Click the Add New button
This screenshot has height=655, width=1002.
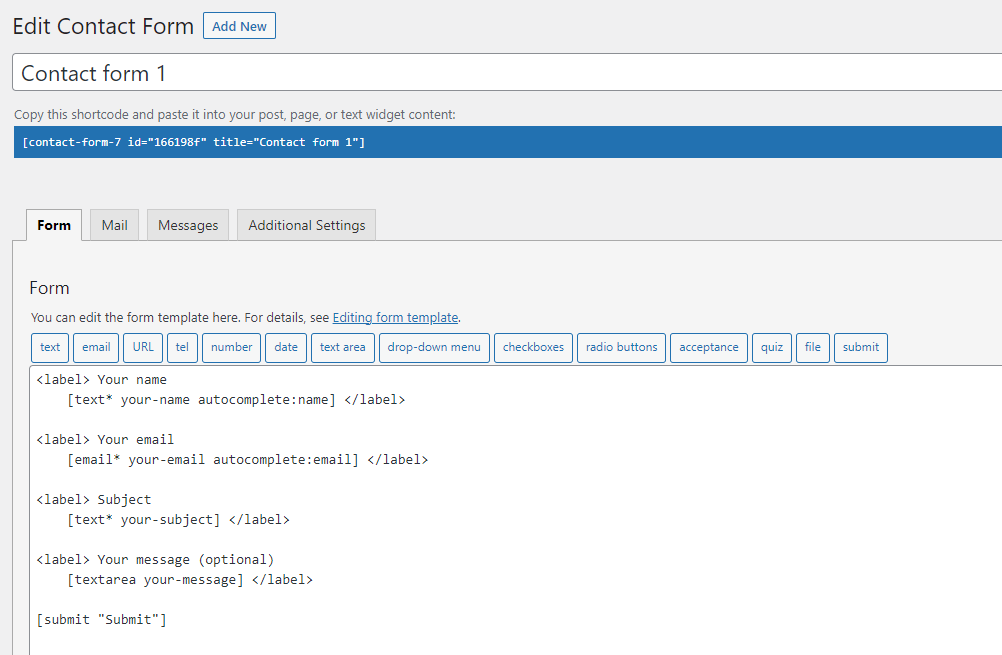pos(239,26)
